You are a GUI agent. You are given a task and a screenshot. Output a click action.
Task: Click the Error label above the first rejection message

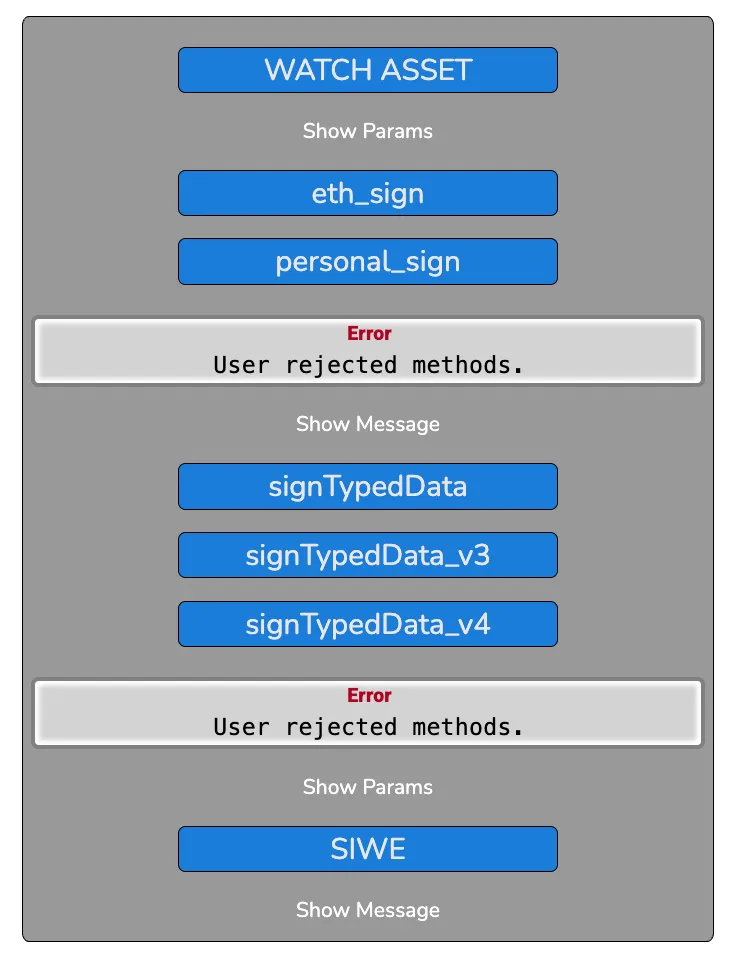click(368, 333)
